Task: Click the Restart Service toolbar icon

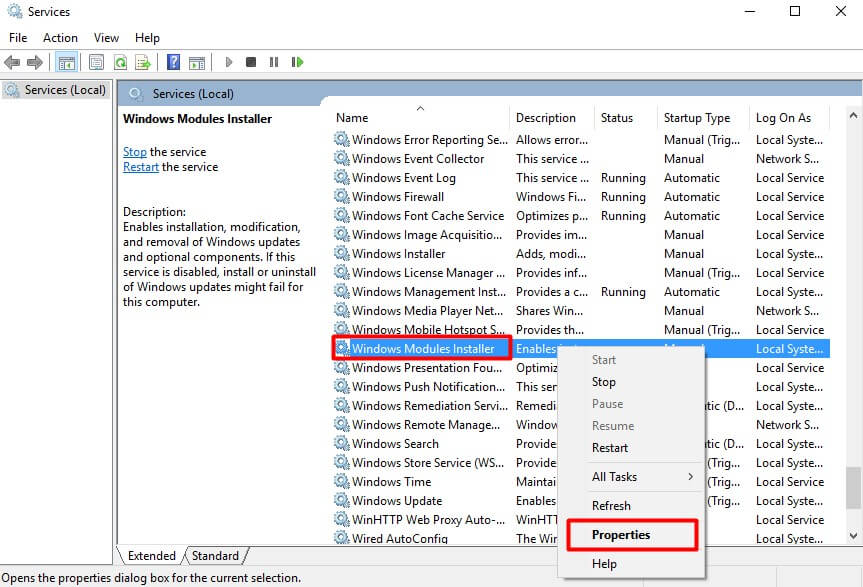Action: 297,62
